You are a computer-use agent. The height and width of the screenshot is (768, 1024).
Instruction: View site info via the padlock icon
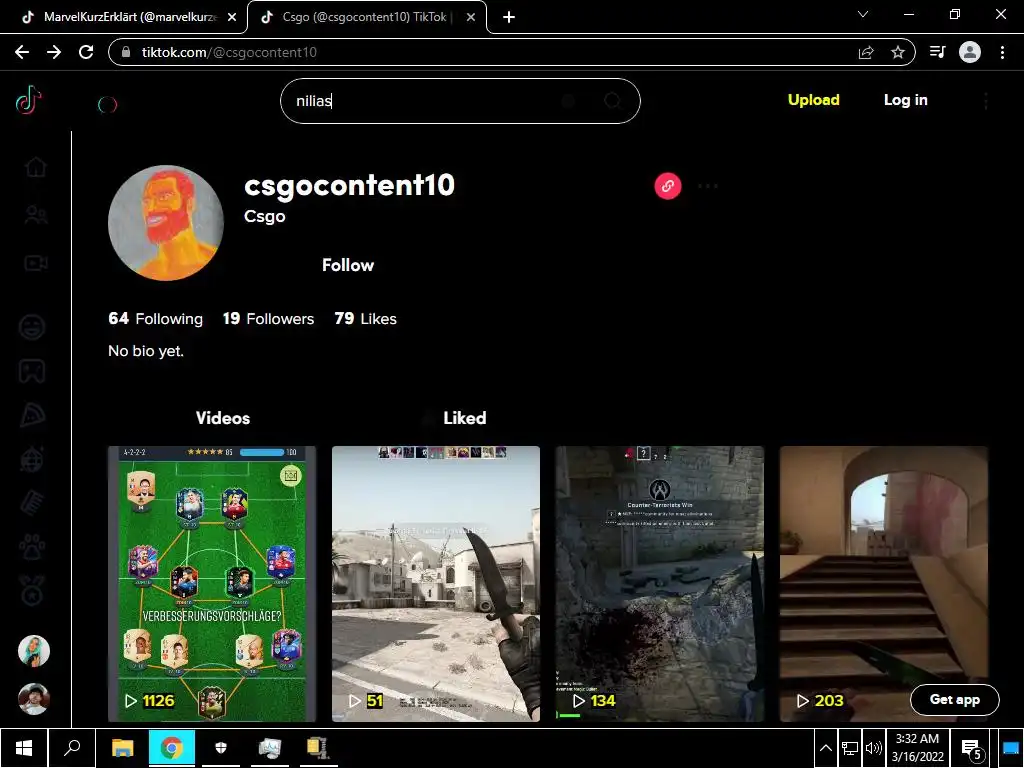pyautogui.click(x=127, y=52)
